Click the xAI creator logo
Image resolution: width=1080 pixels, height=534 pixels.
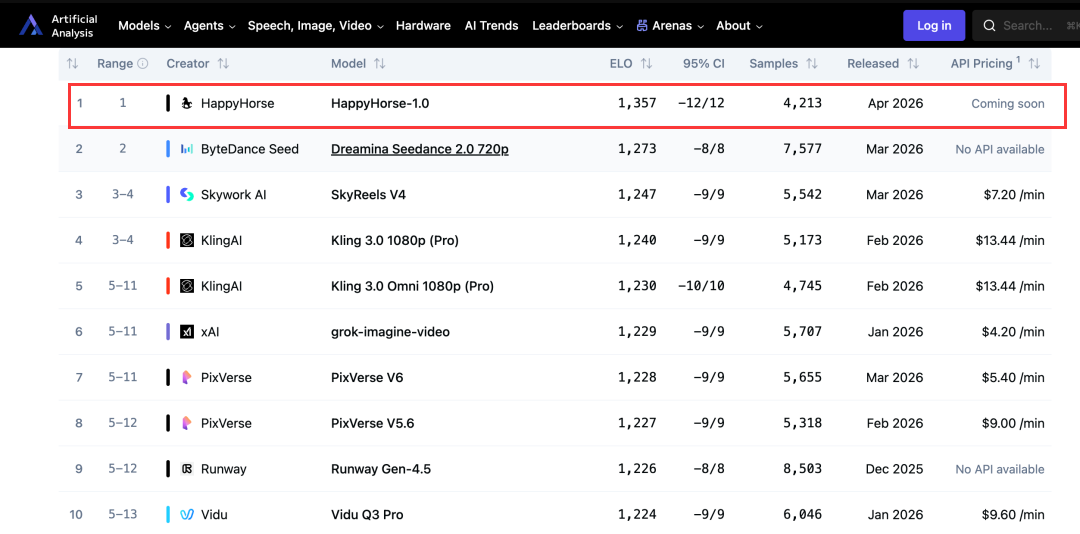[x=187, y=332]
